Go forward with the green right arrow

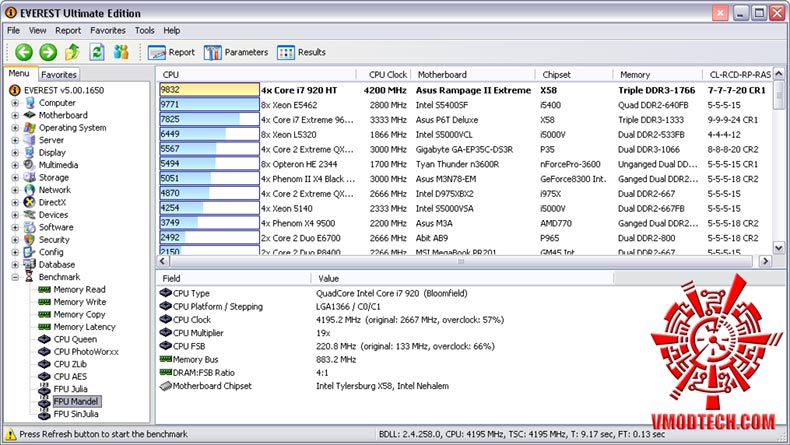click(x=48, y=52)
